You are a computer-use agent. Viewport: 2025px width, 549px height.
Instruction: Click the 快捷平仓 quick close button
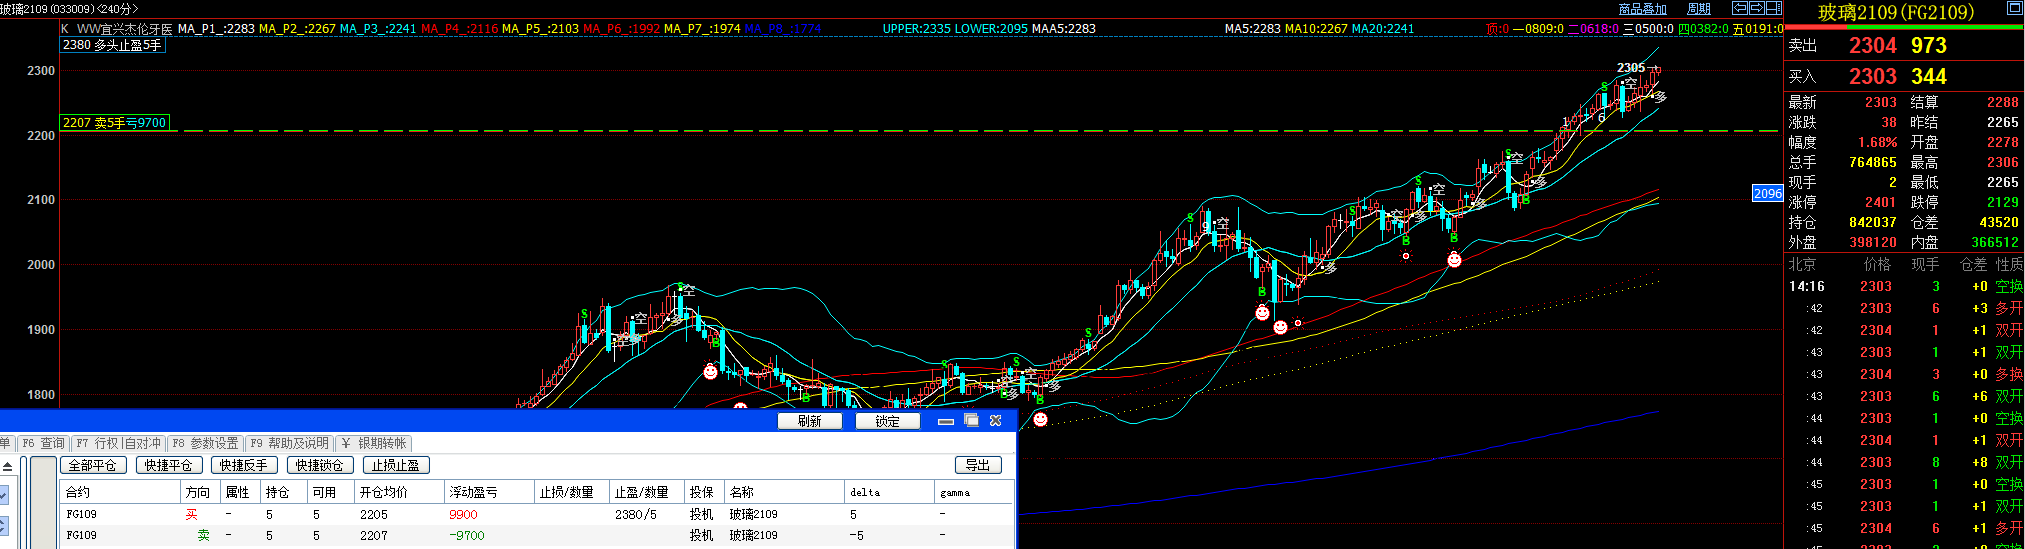coord(168,465)
